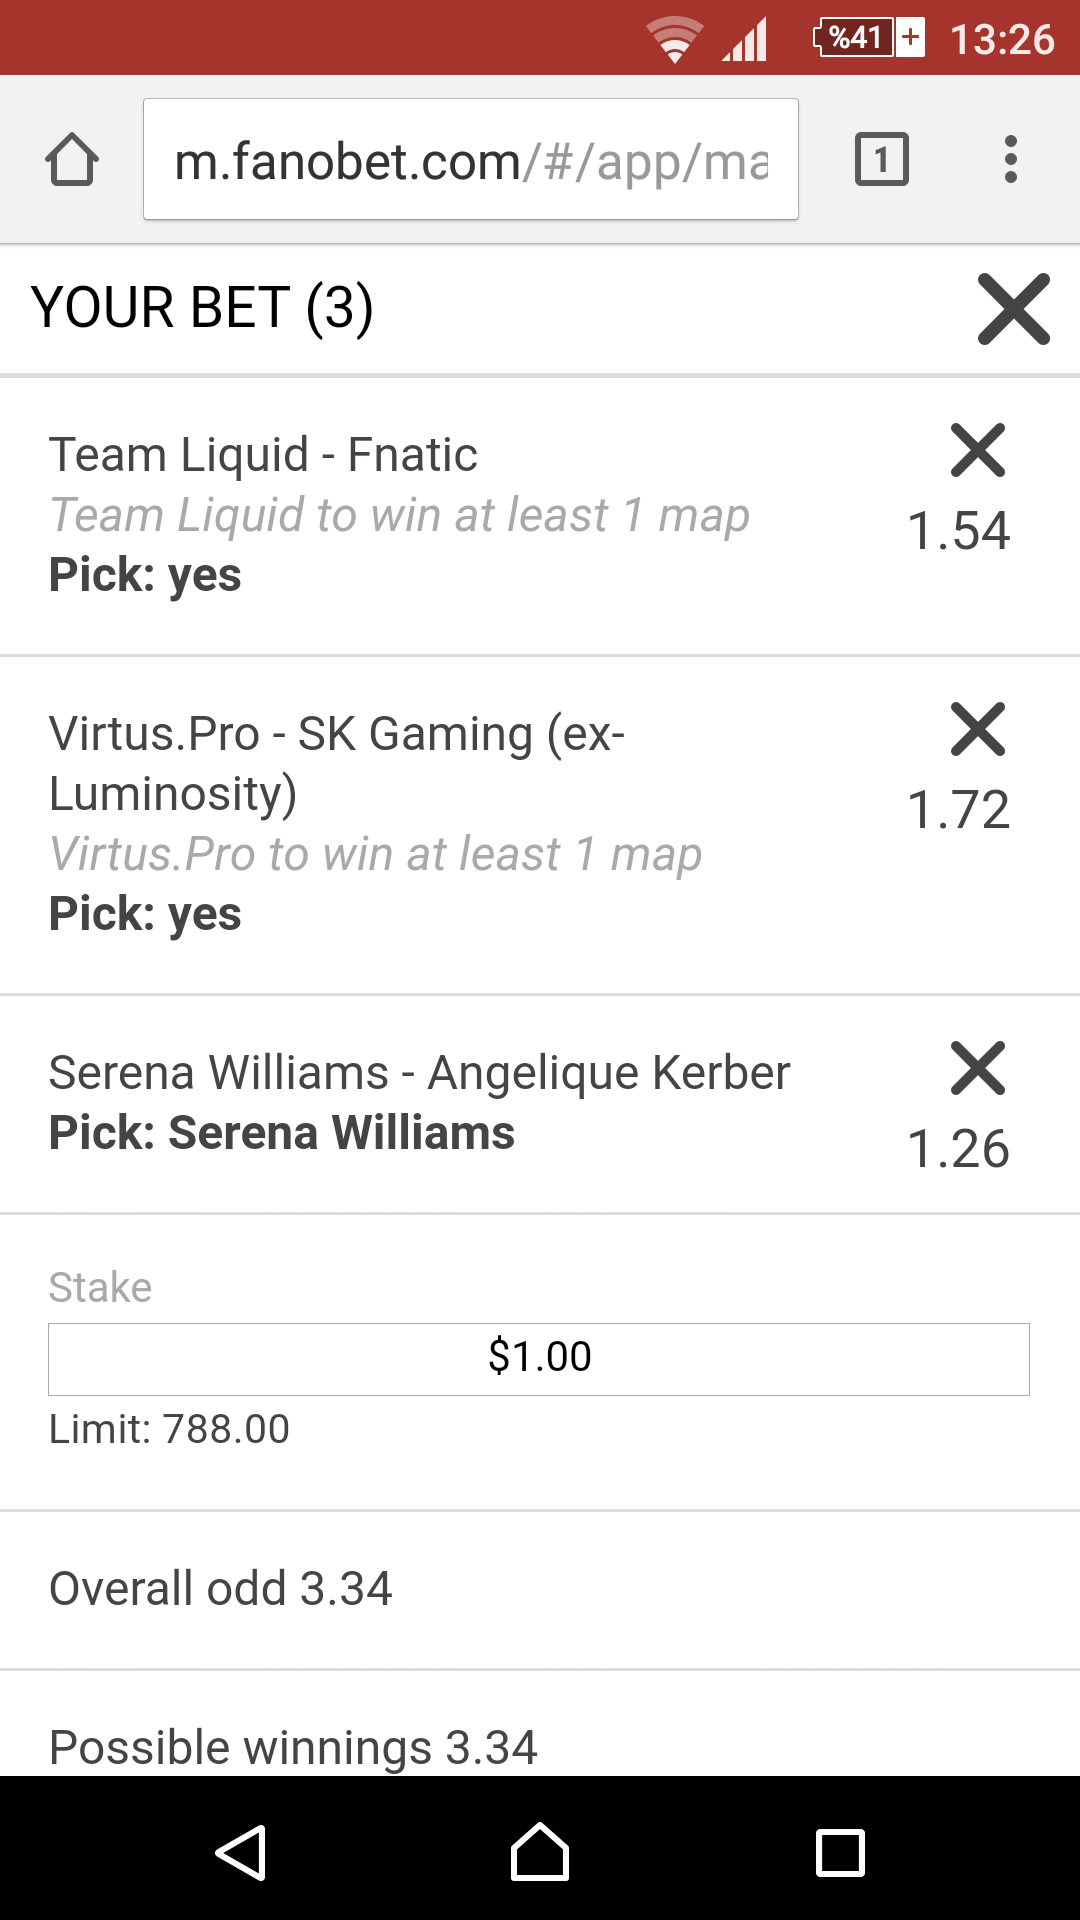
Task: Tap the Wi-Fi status icon
Action: point(675,39)
